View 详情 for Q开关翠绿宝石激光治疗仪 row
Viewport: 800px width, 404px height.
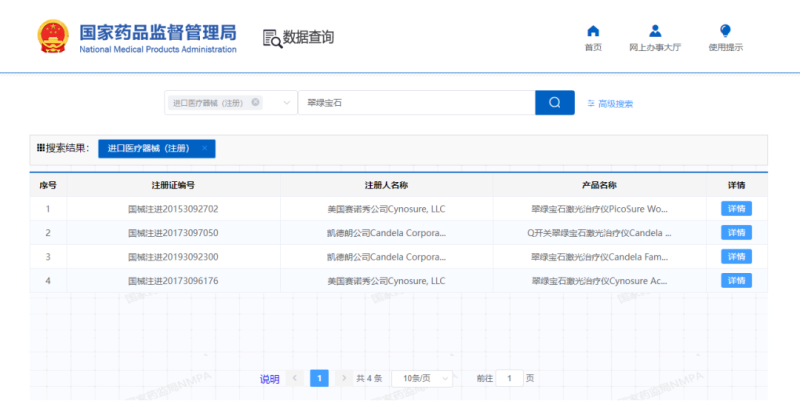[736, 233]
